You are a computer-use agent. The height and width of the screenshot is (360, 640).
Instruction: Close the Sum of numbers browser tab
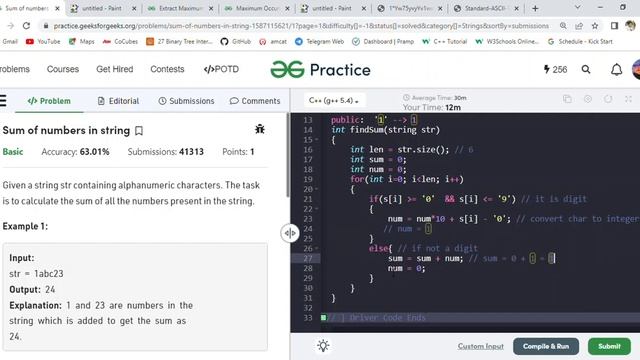[58, 8]
